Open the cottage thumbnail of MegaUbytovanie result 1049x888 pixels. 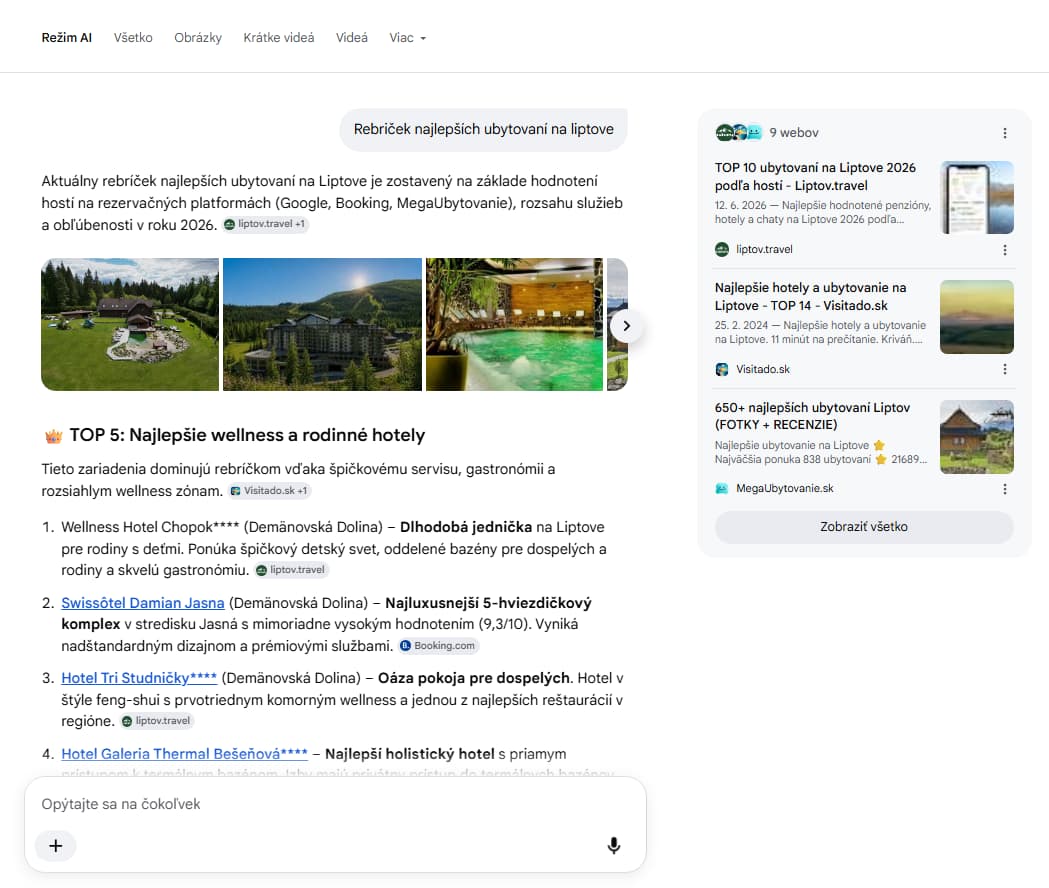pyautogui.click(x=977, y=437)
